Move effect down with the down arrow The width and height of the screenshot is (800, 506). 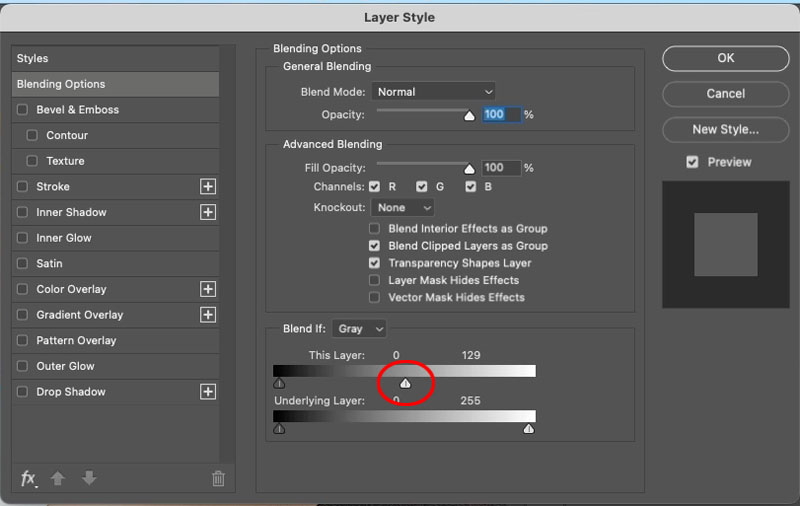[89, 478]
